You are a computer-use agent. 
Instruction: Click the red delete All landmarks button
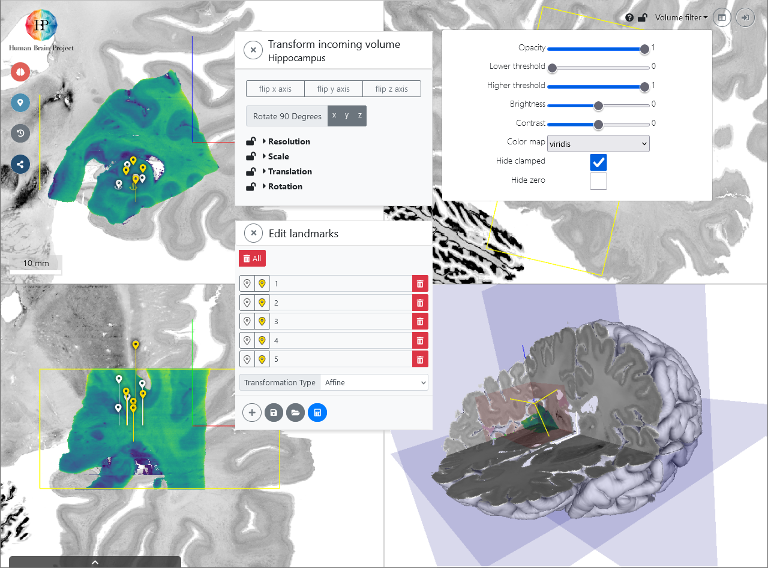[x=253, y=258]
